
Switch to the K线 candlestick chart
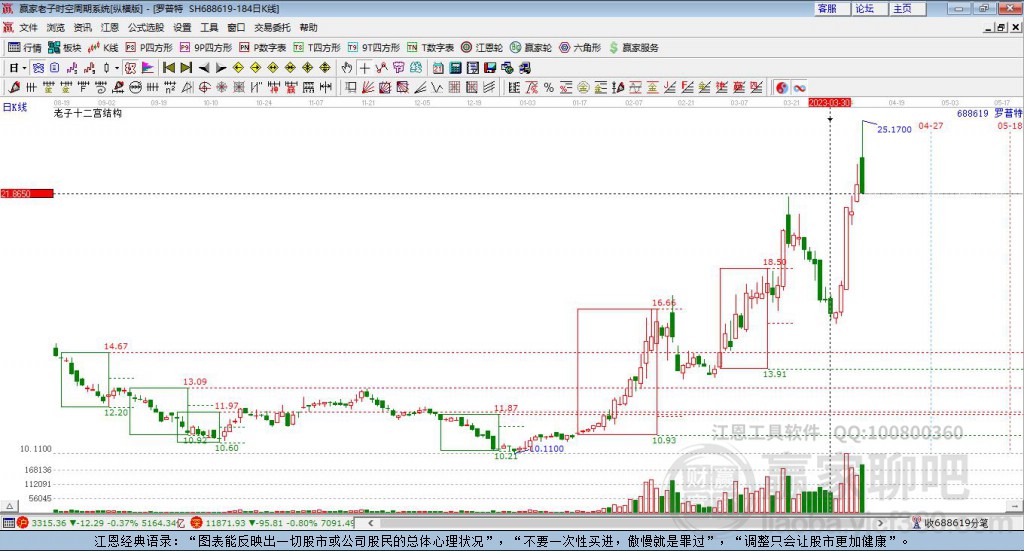pyautogui.click(x=103, y=48)
